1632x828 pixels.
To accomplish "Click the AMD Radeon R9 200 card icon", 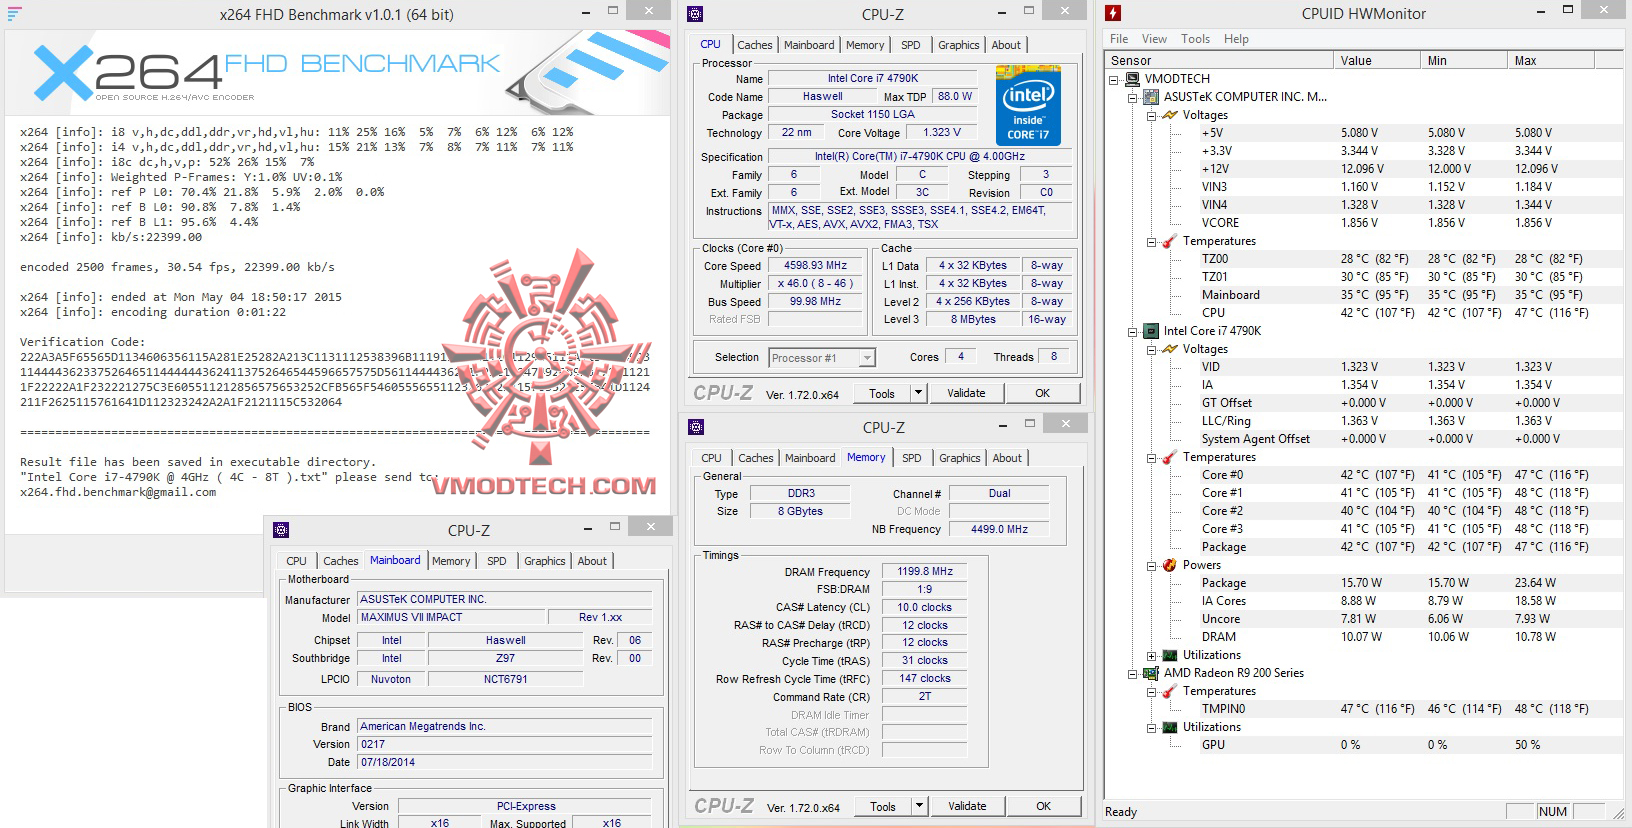I will pyautogui.click(x=1152, y=673).
